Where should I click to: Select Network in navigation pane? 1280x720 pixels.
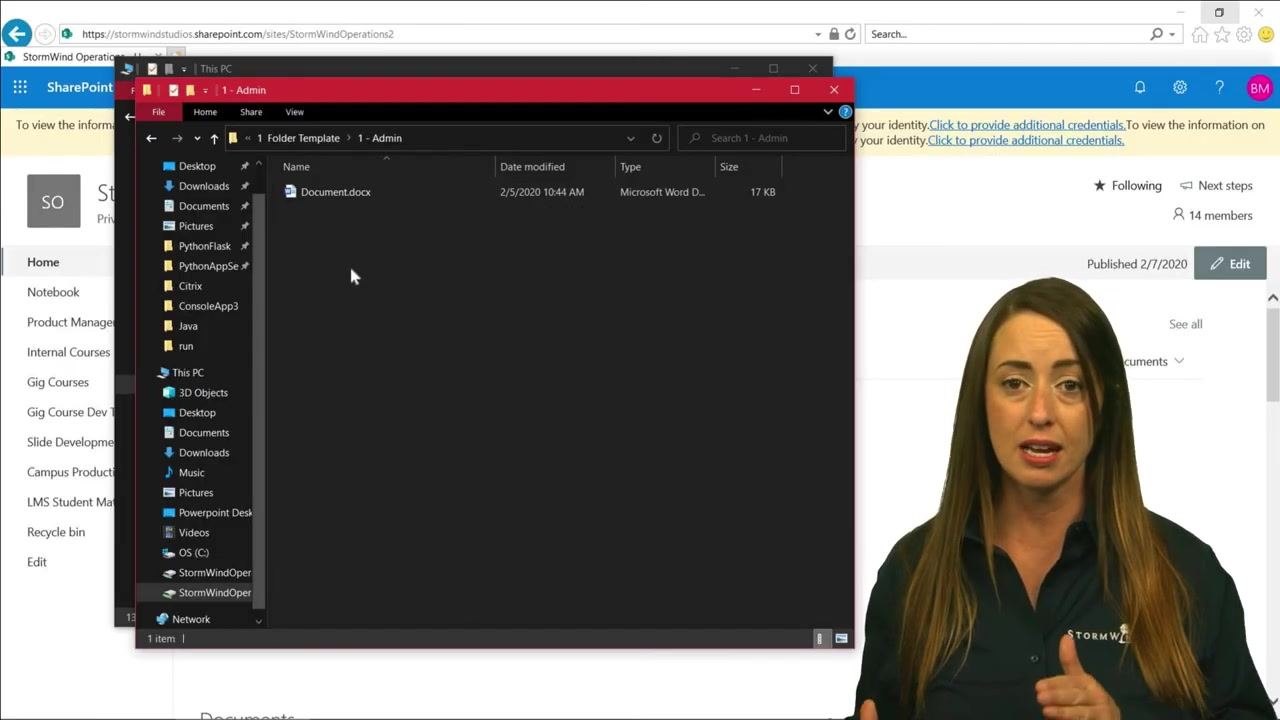(191, 619)
